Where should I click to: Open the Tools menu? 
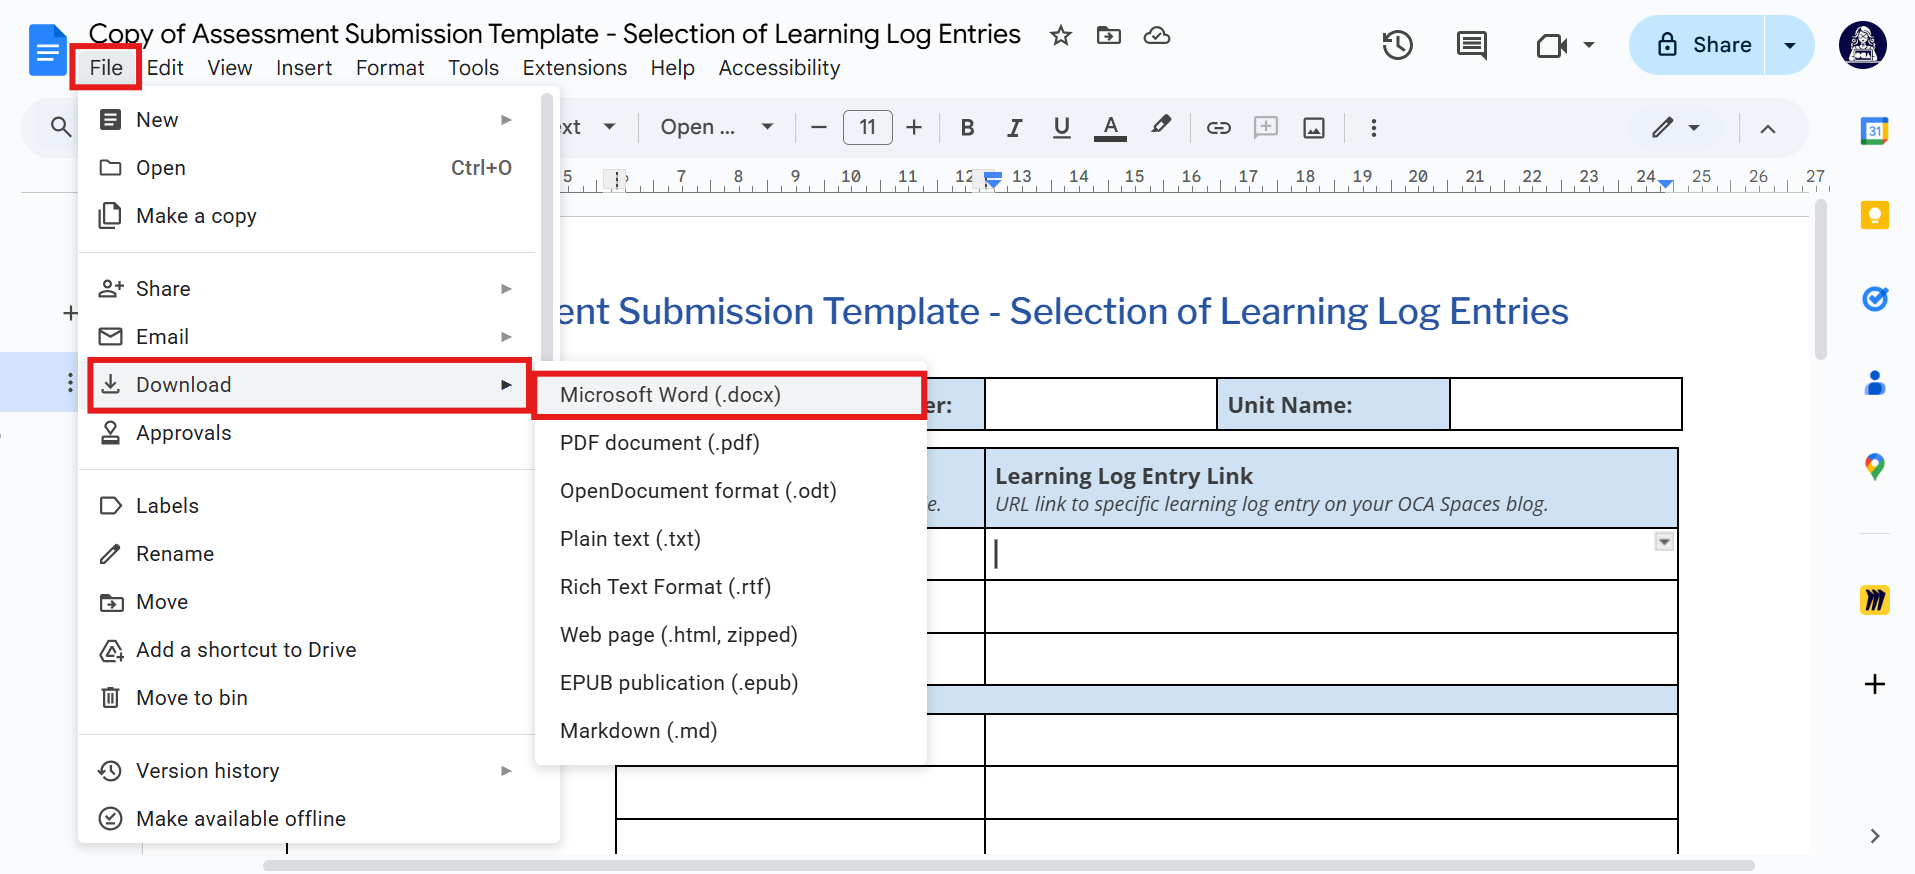click(x=473, y=67)
